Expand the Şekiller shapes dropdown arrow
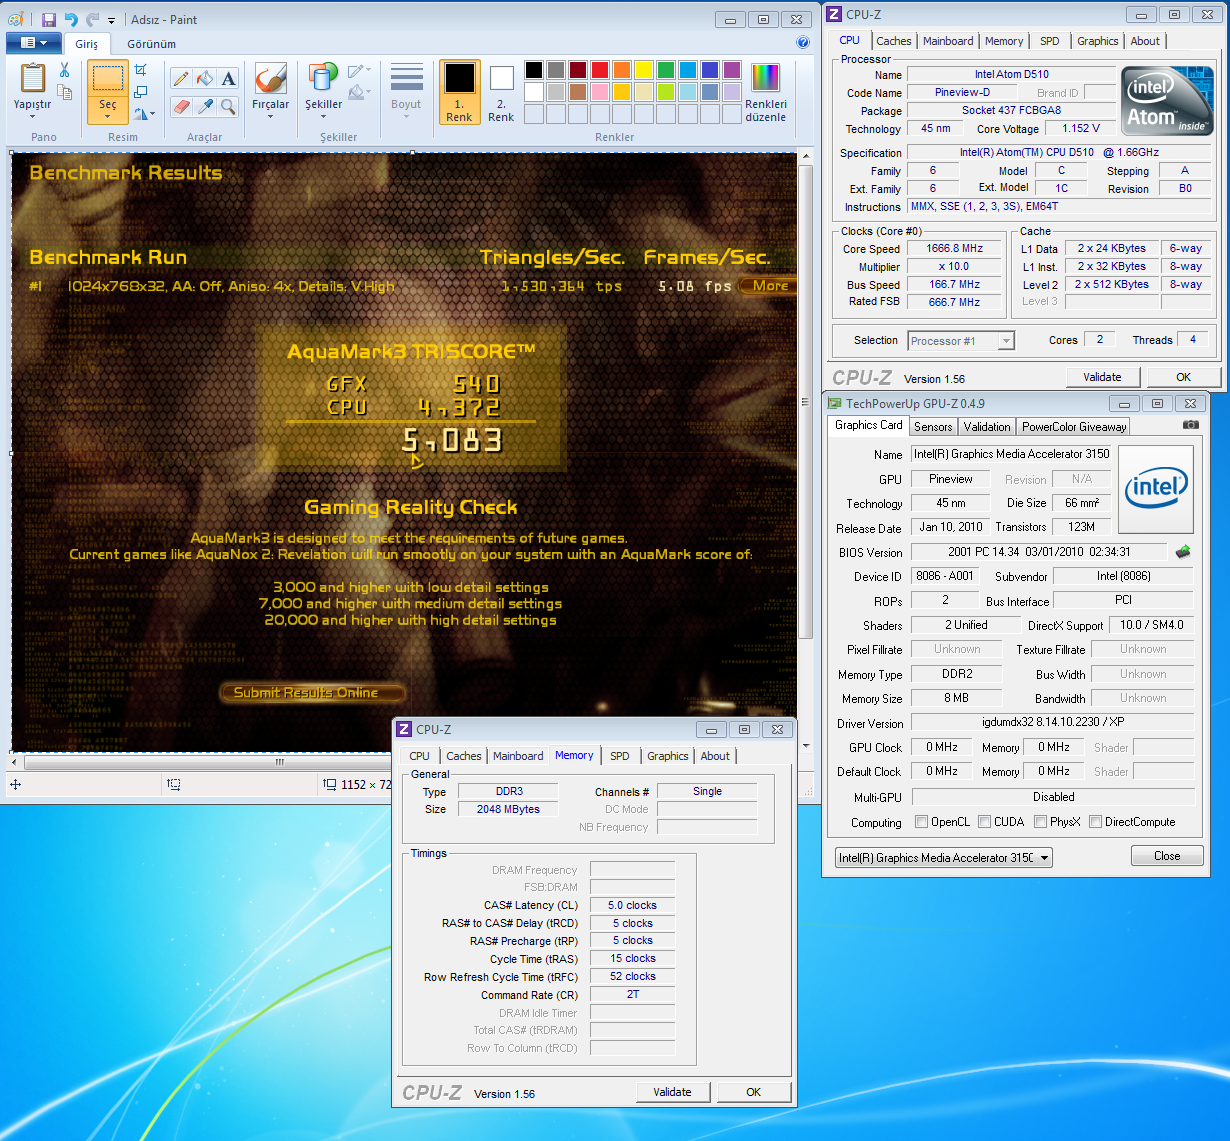 323,116
